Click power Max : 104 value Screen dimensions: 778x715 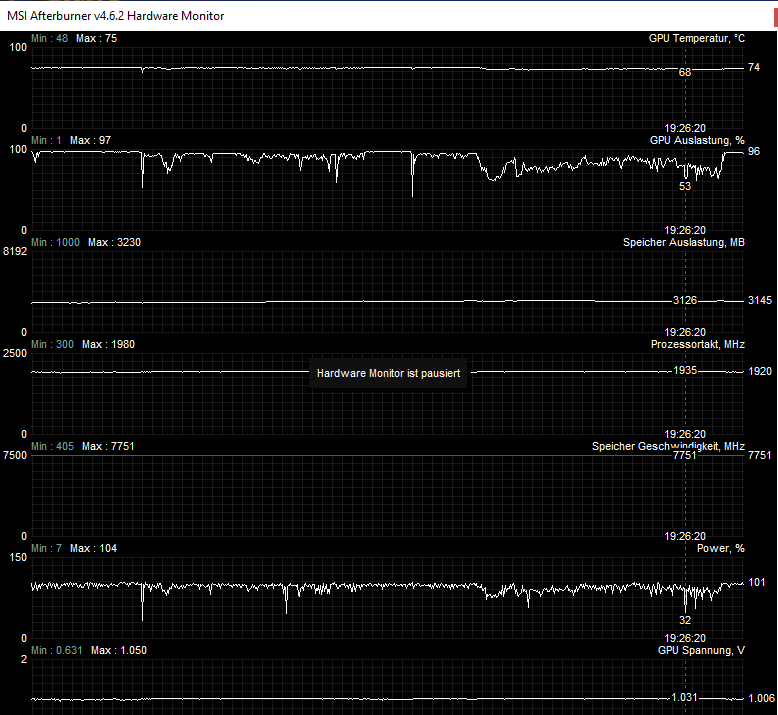tap(93, 548)
